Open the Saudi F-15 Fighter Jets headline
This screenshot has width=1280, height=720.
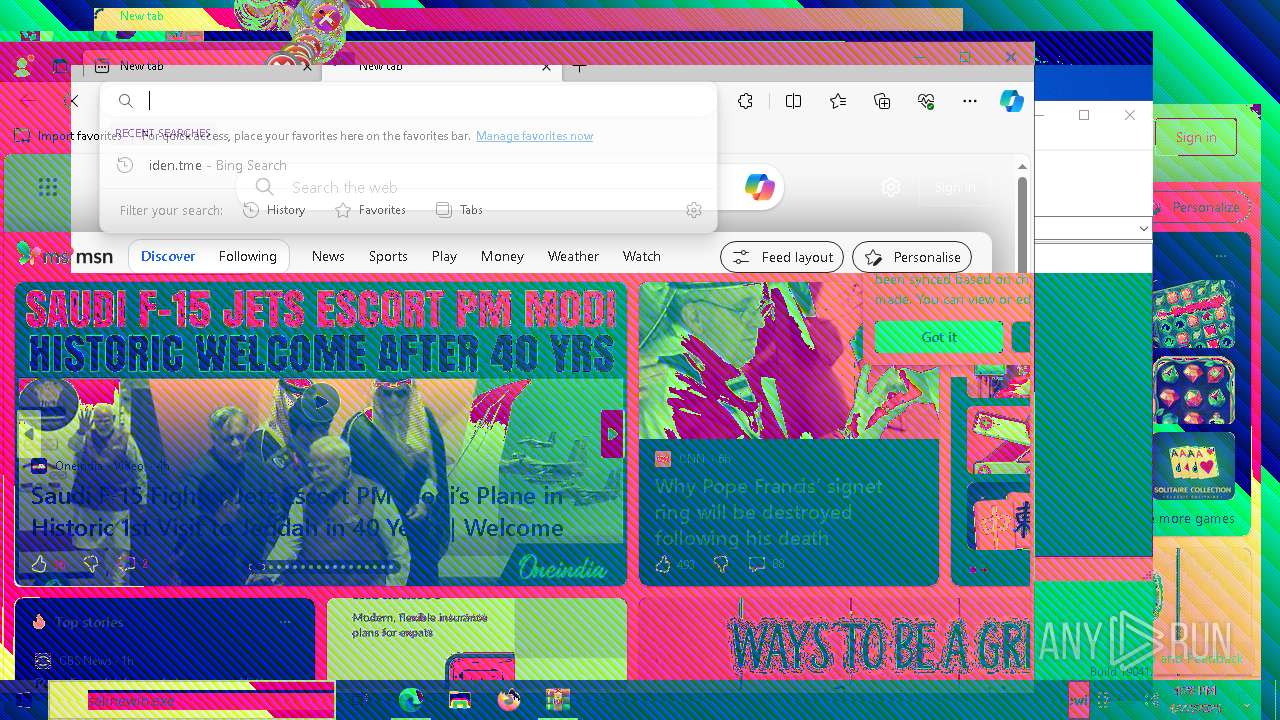click(x=297, y=511)
